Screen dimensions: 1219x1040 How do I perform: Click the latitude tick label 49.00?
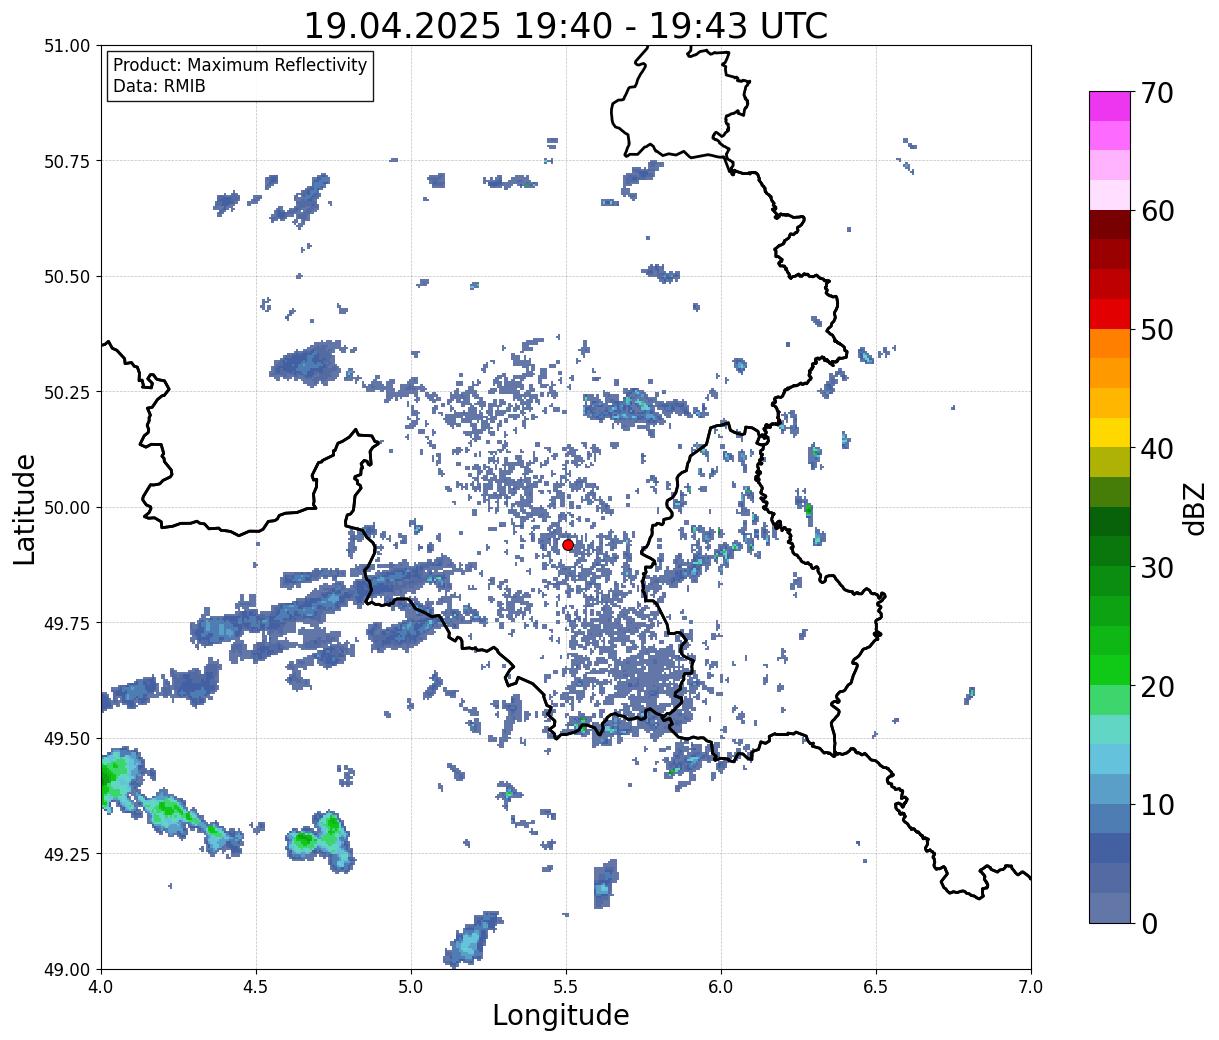pyautogui.click(x=67, y=969)
